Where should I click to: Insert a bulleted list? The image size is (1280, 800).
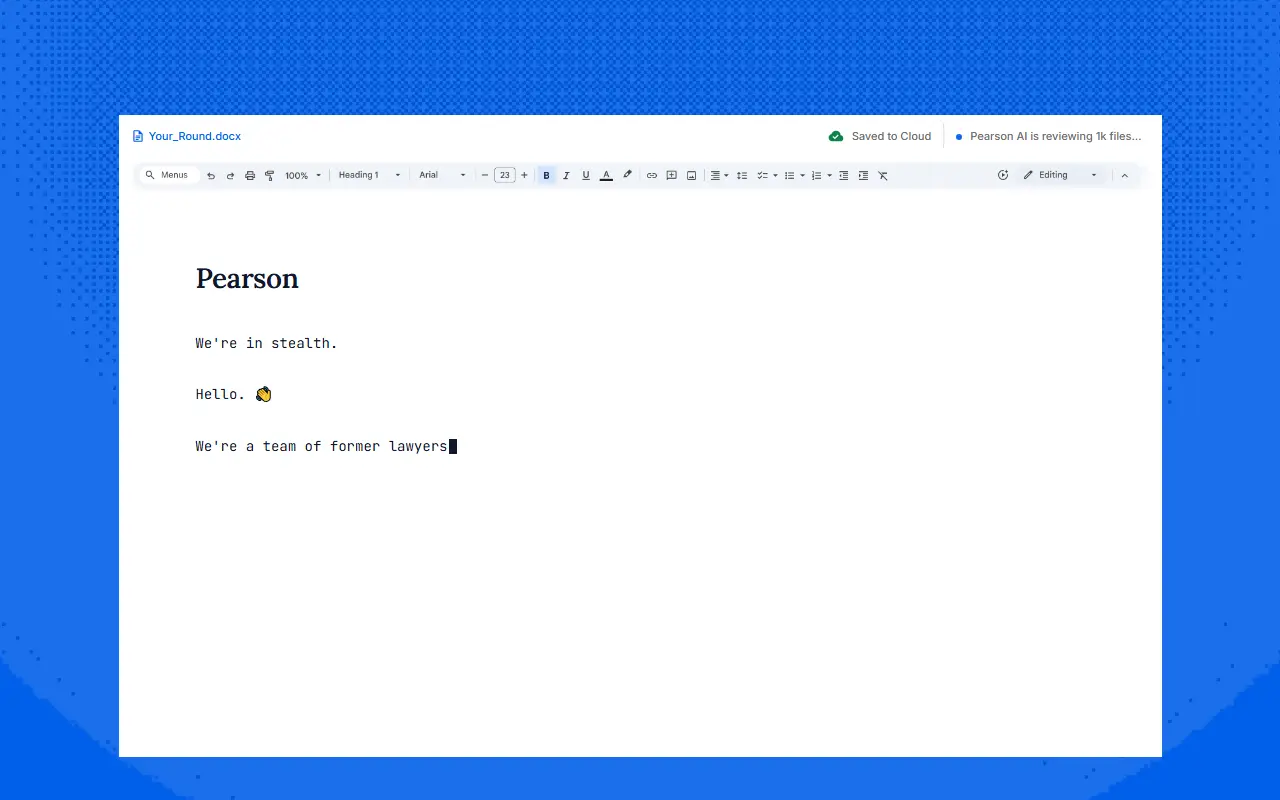pyautogui.click(x=789, y=175)
